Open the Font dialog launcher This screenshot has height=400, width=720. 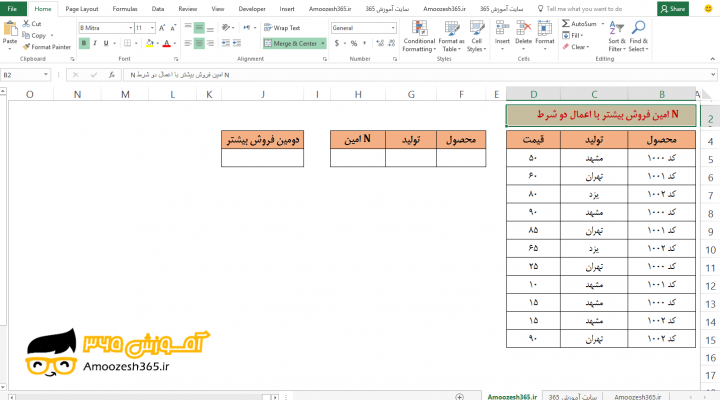point(176,59)
